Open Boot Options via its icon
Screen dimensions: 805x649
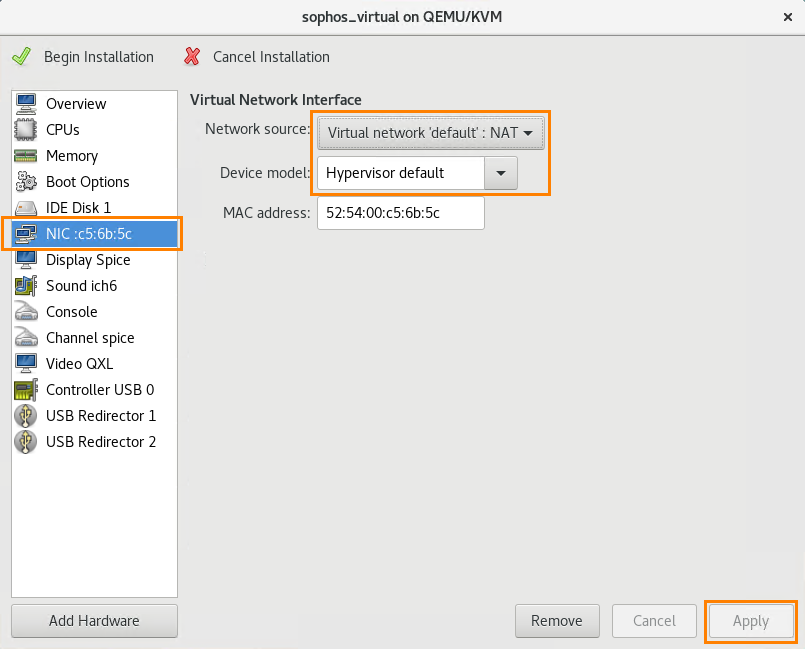(26, 181)
